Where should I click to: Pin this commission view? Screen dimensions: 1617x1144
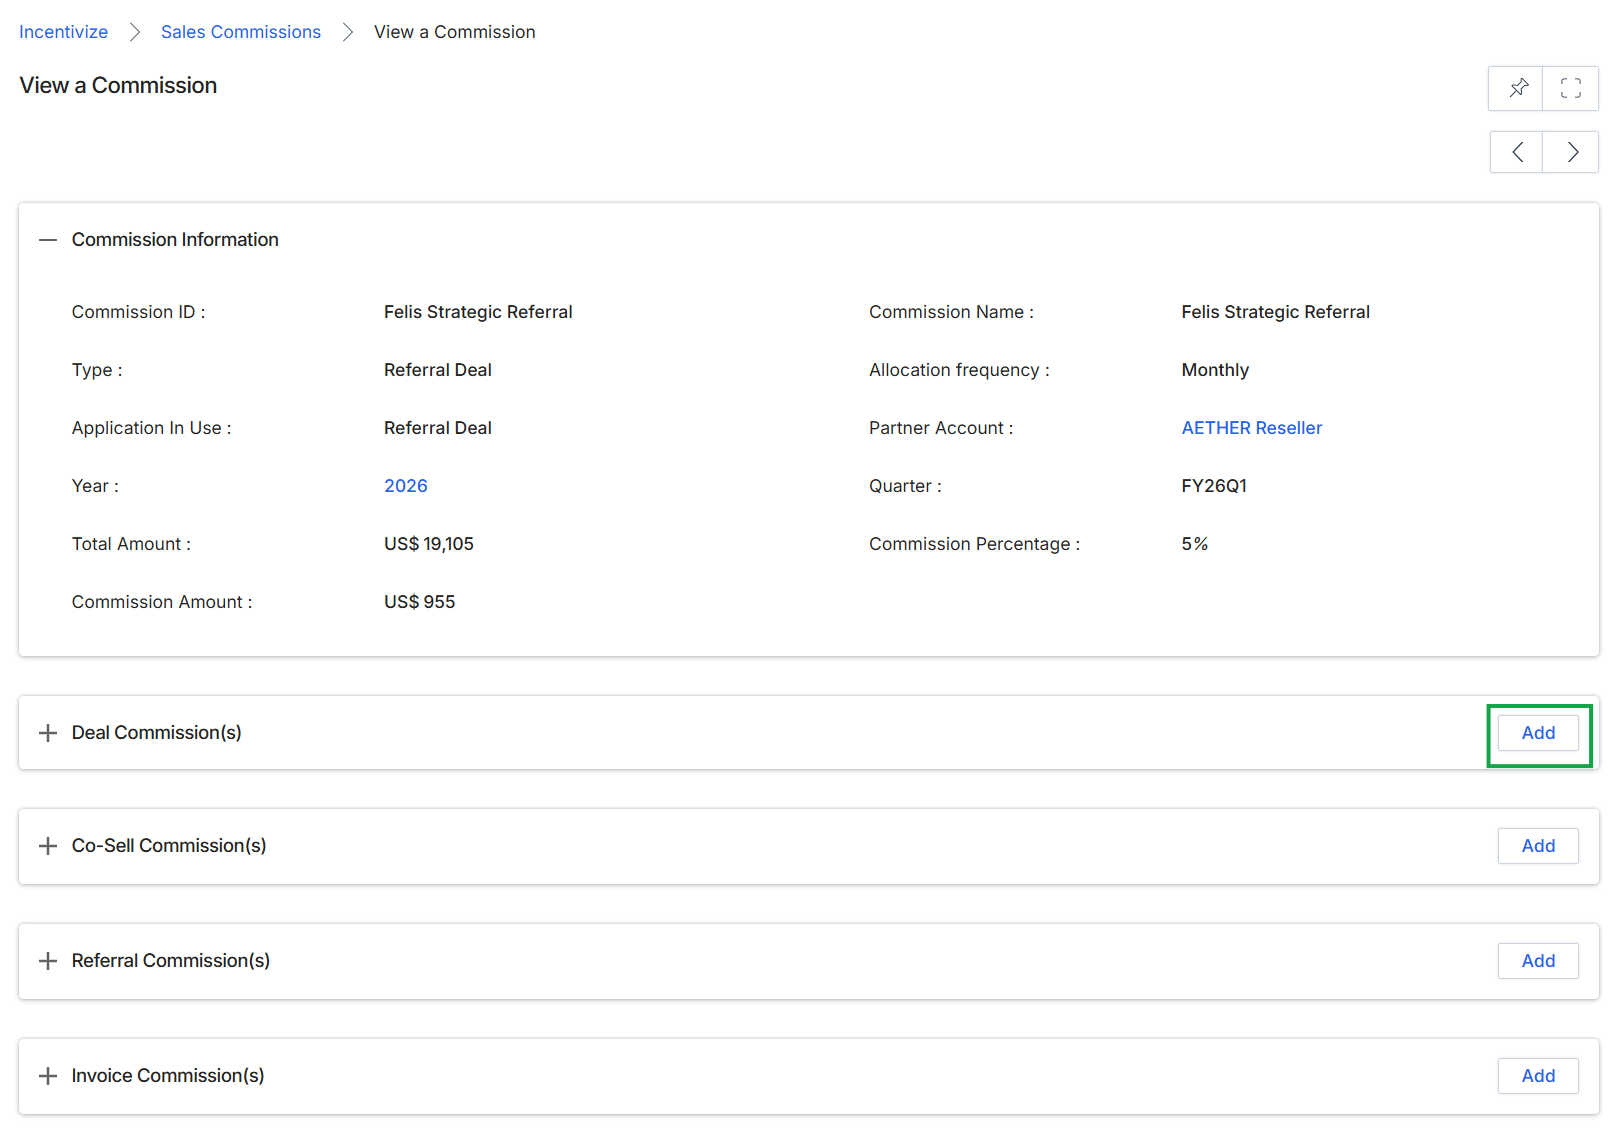coord(1516,88)
